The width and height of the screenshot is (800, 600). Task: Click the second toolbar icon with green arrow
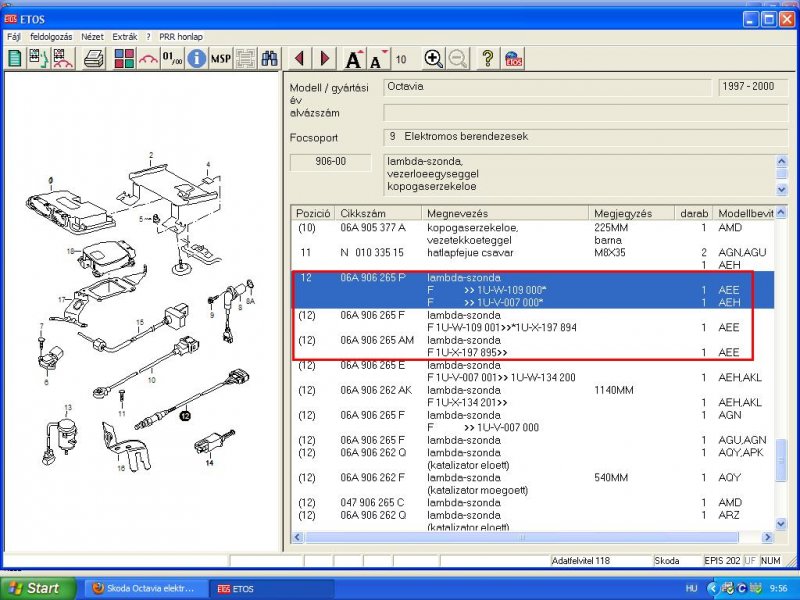point(39,59)
